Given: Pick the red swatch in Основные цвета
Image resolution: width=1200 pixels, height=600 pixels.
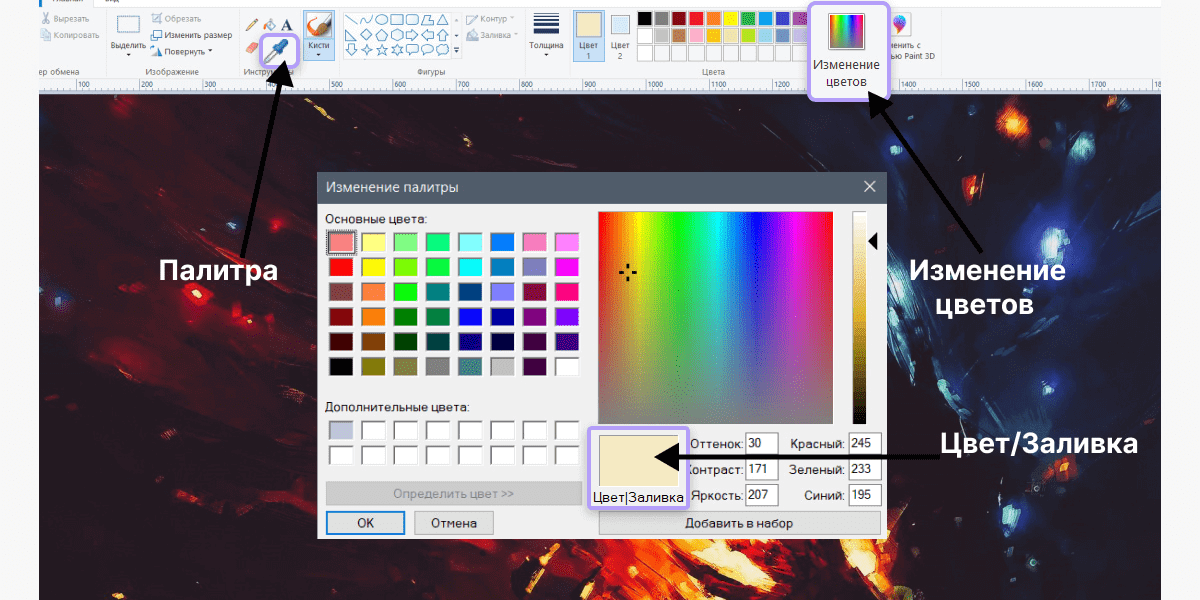Looking at the screenshot, I should [341, 267].
